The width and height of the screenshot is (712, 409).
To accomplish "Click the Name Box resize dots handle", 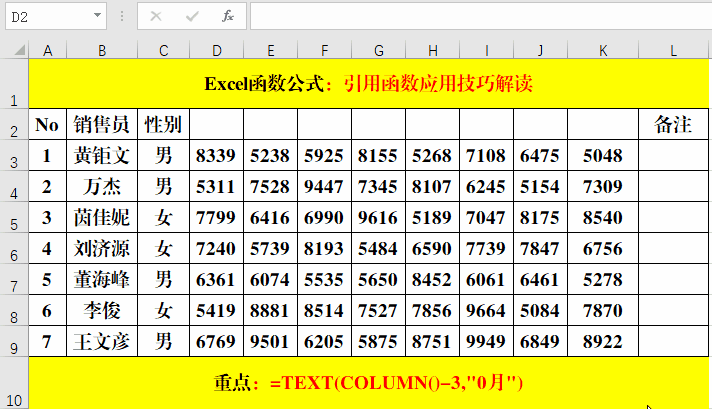I will pyautogui.click(x=121, y=16).
